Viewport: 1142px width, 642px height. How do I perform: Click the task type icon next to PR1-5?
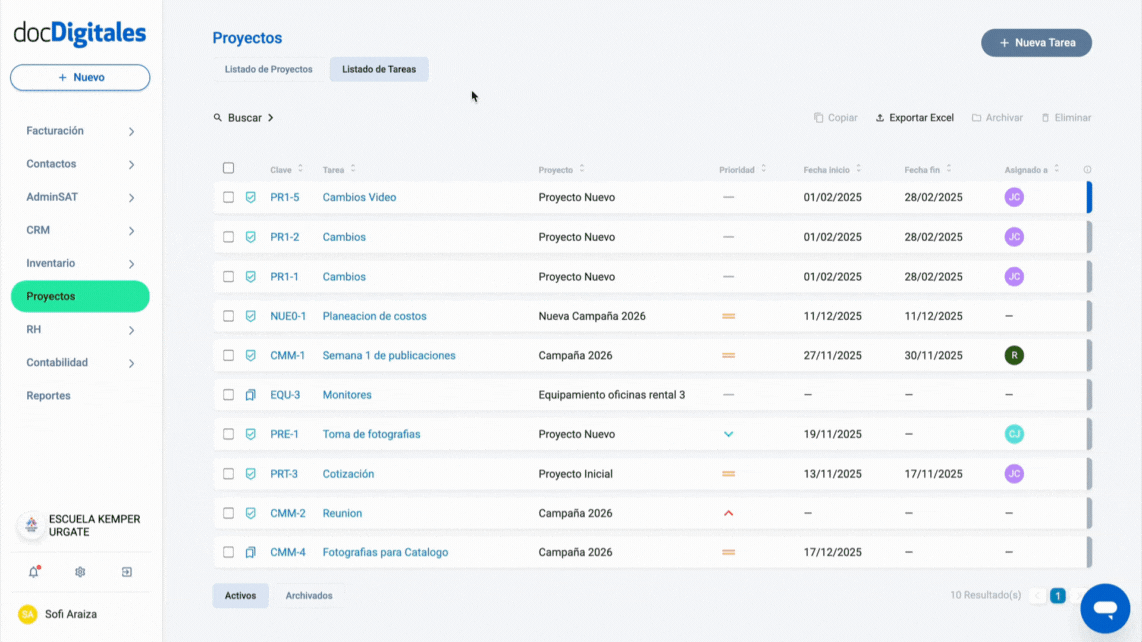250,197
